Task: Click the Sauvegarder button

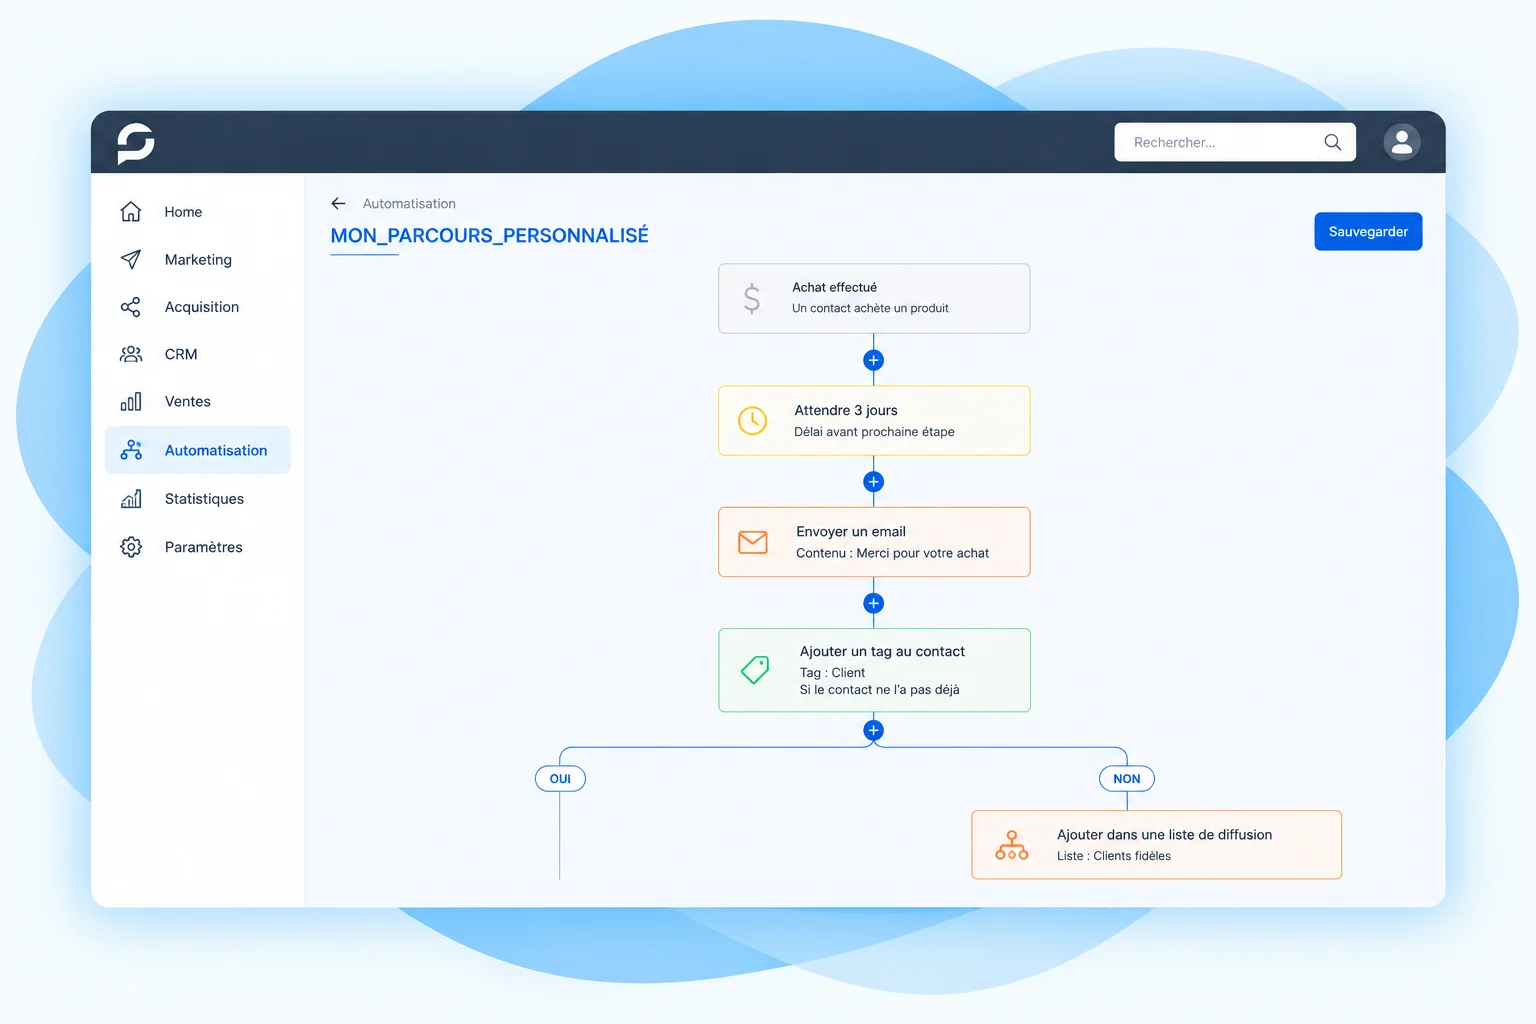Action: 1368,232
